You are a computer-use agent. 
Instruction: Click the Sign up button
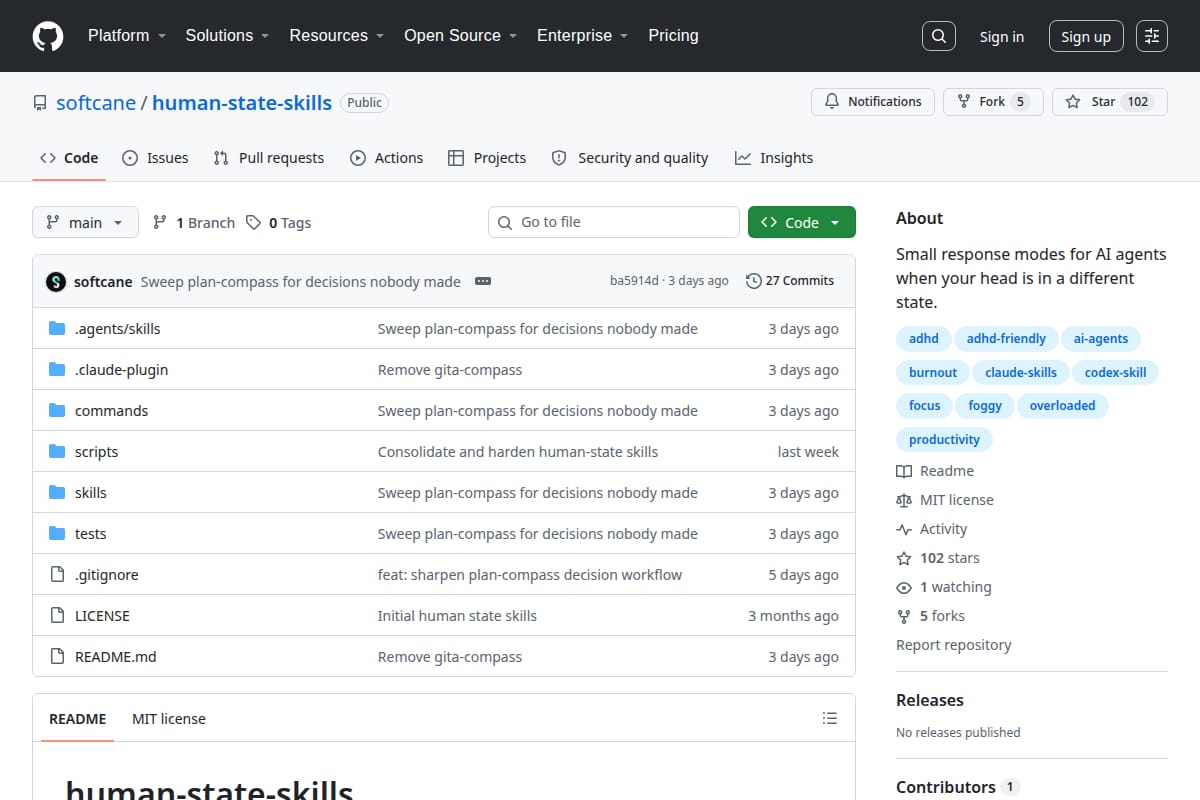click(1086, 36)
